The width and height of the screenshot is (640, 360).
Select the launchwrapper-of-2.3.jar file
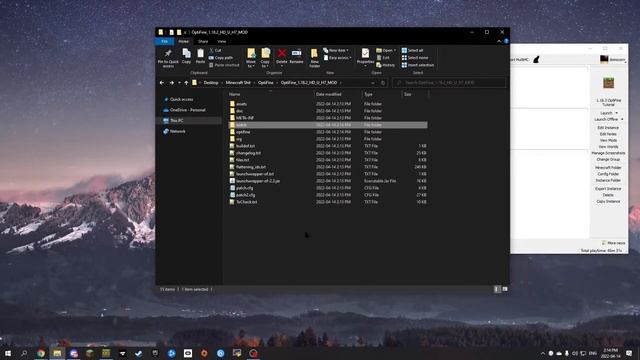pyautogui.click(x=258, y=181)
